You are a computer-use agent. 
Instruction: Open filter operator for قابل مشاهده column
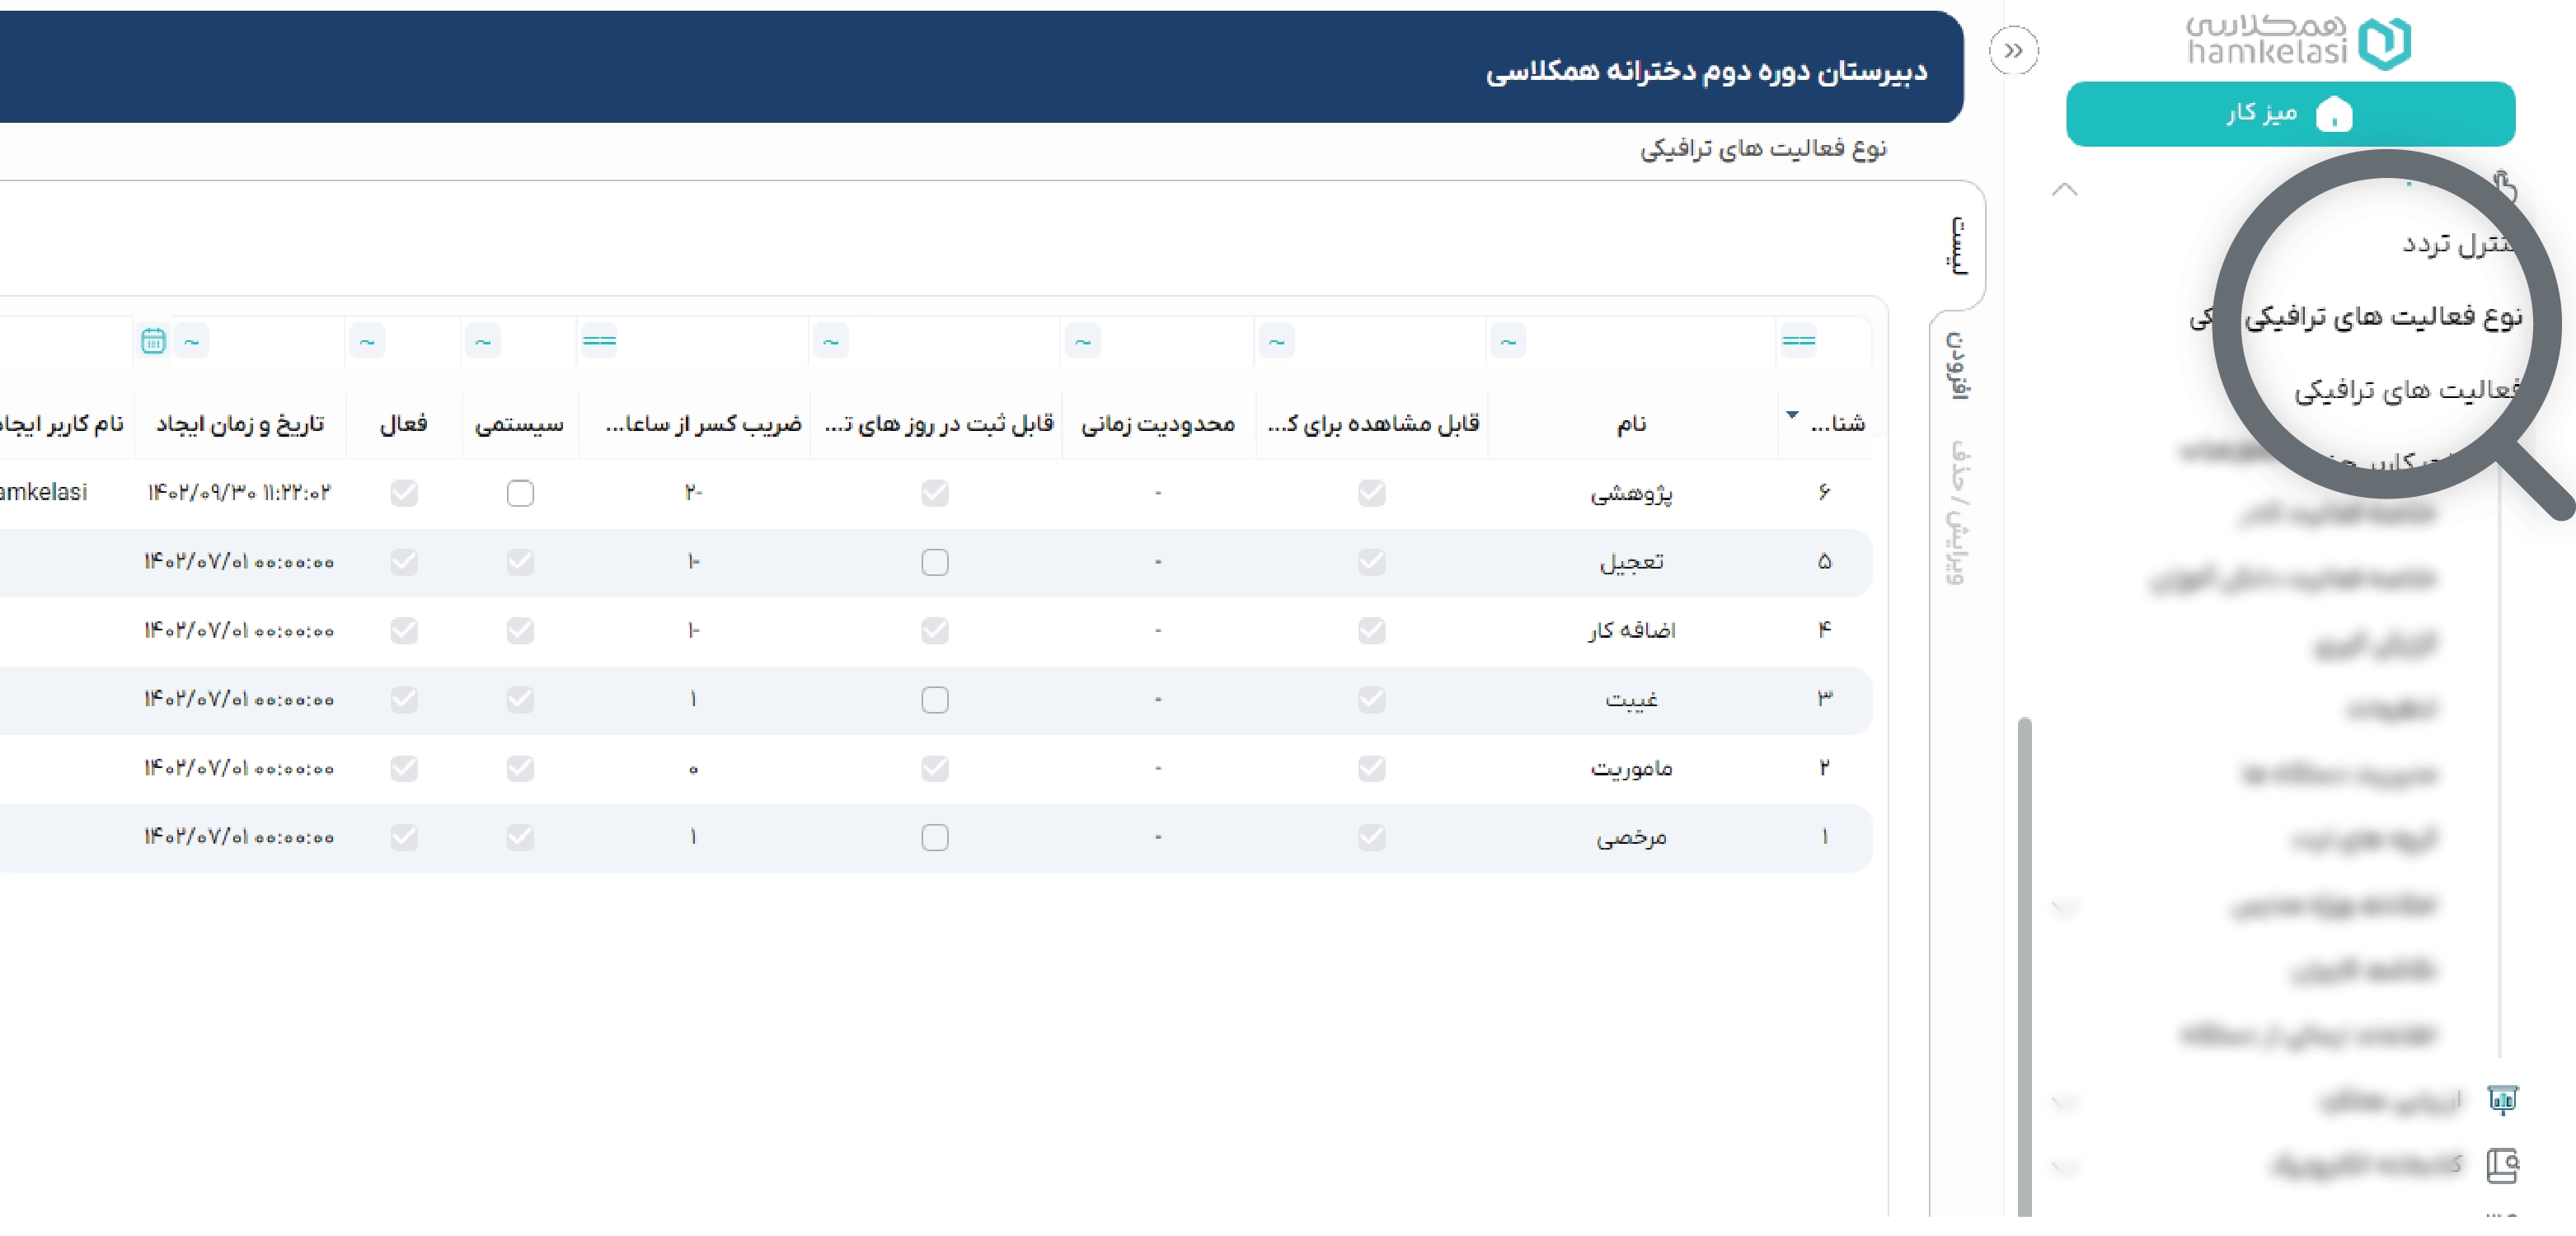[1276, 341]
